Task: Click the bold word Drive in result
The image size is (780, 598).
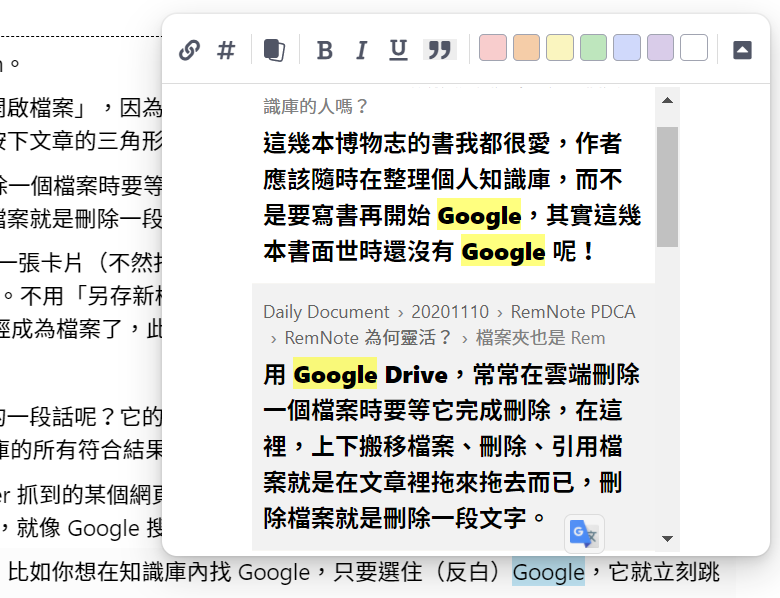Action: [x=416, y=375]
